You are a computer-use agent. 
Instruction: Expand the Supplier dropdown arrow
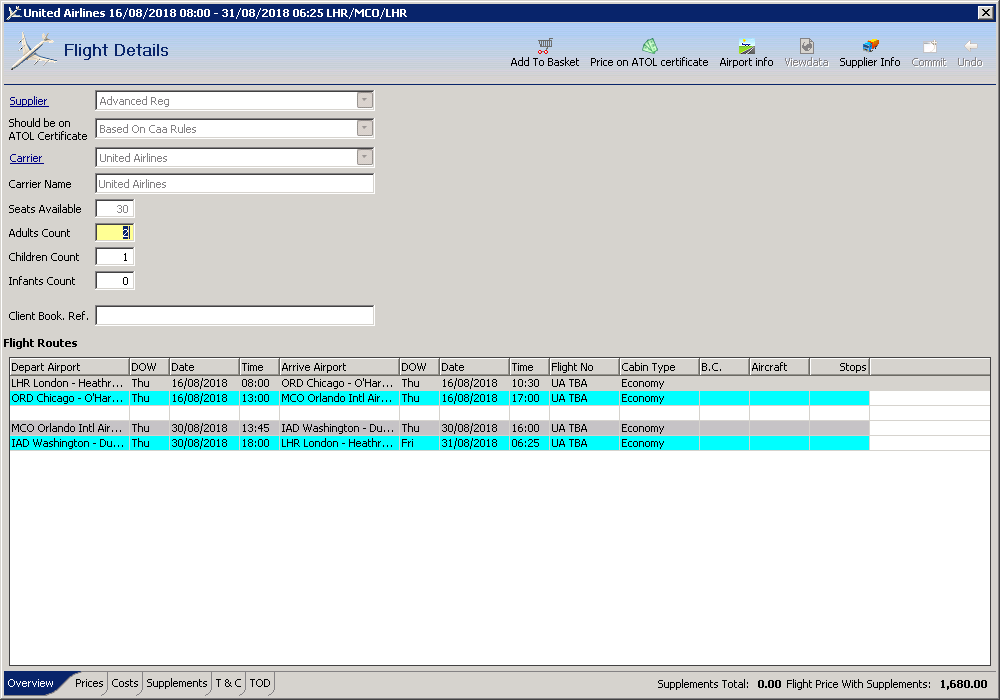(x=365, y=100)
